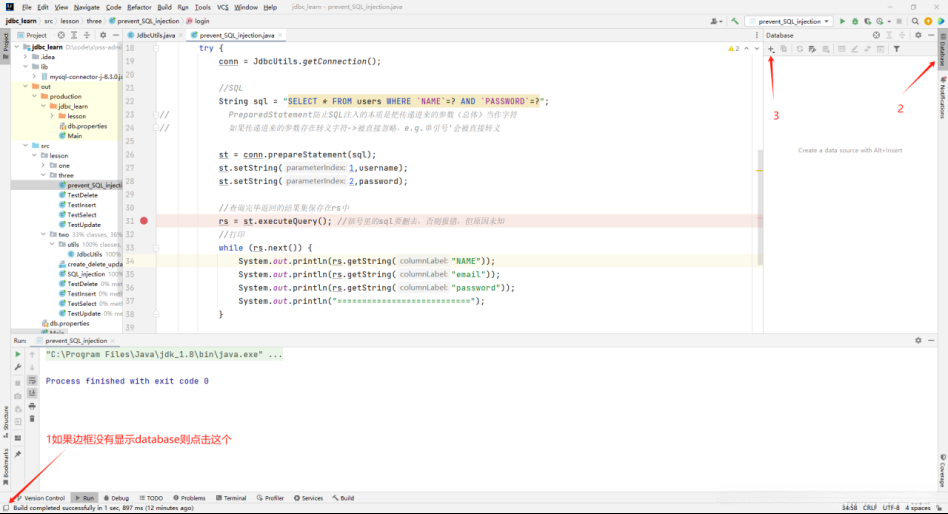
Task: Open the wrench settings icon in Run panel
Action: [x=18, y=367]
